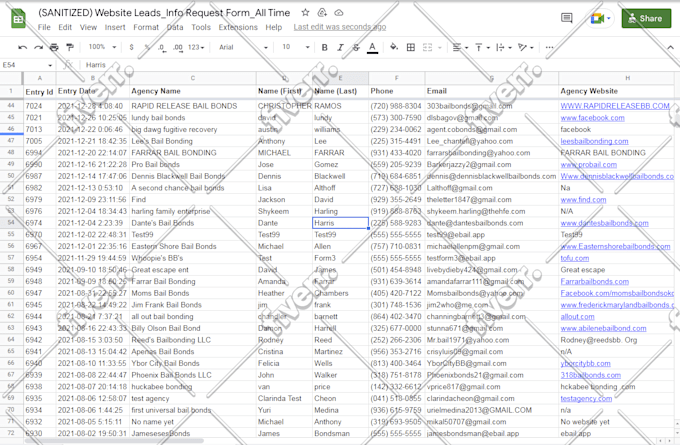
Task: Select phone cell (813) 400-3464
Action: pyautogui.click(x=396, y=363)
